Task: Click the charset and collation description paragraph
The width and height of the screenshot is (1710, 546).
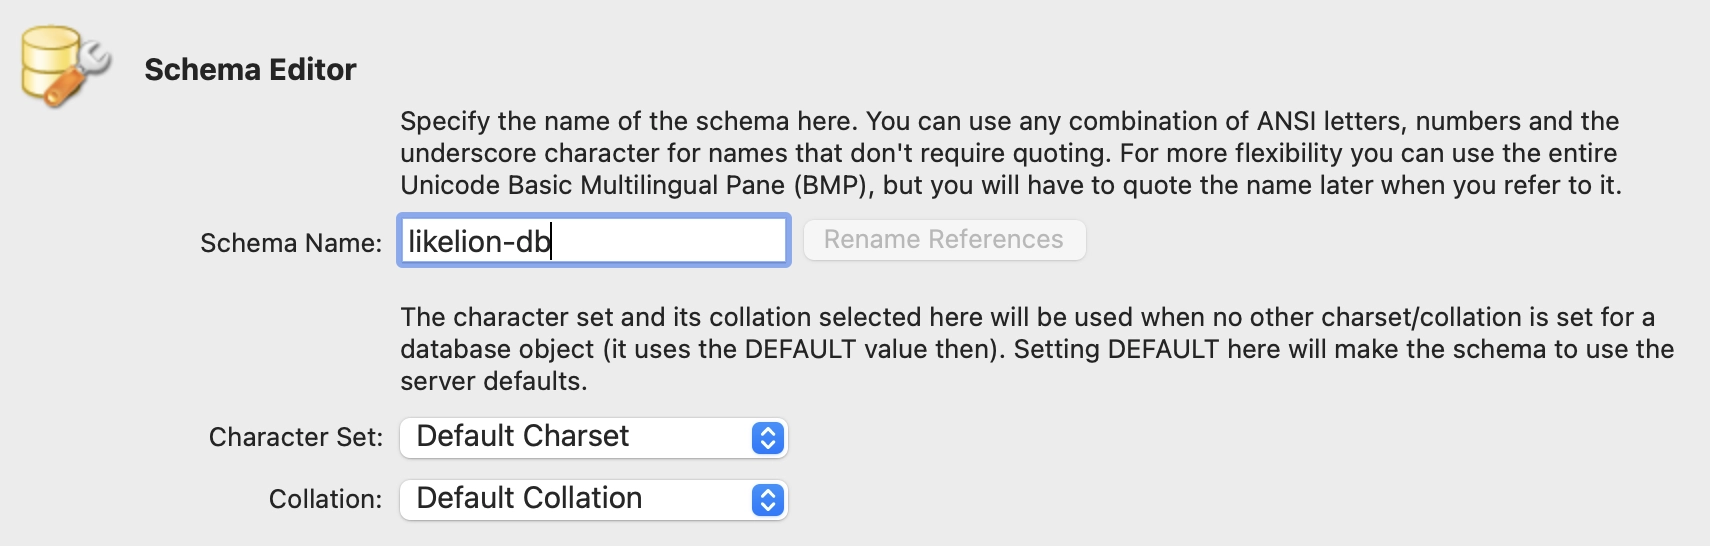Action: [1036, 349]
